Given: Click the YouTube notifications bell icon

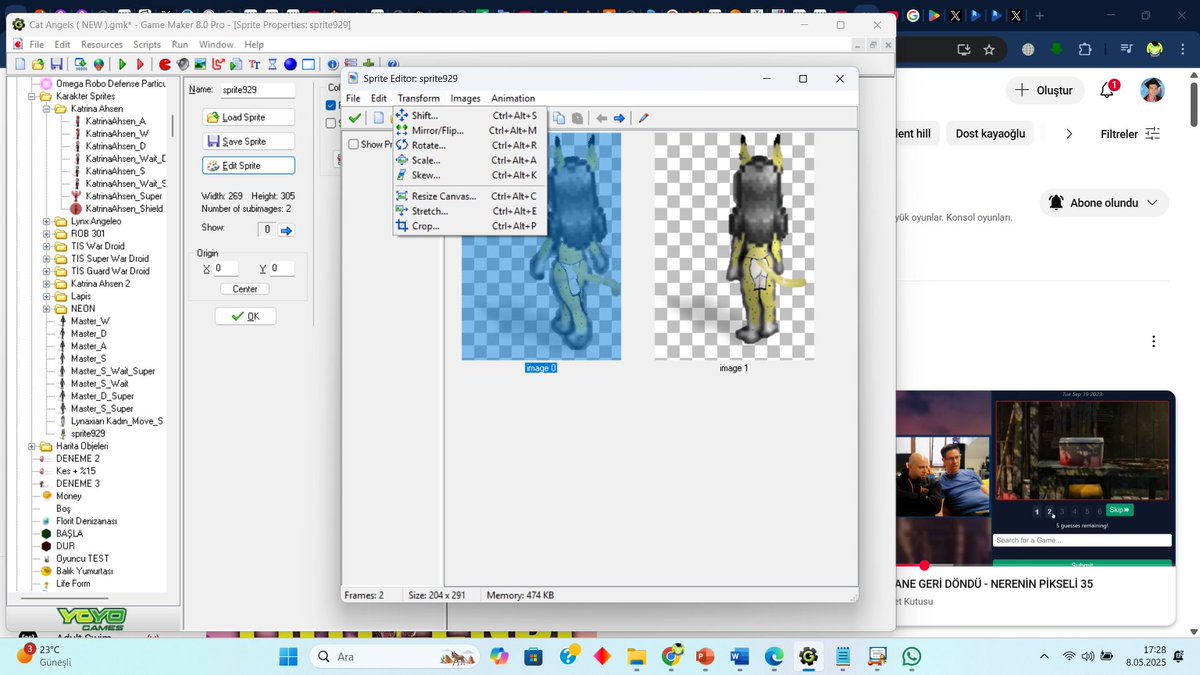Looking at the screenshot, I should [x=1107, y=90].
